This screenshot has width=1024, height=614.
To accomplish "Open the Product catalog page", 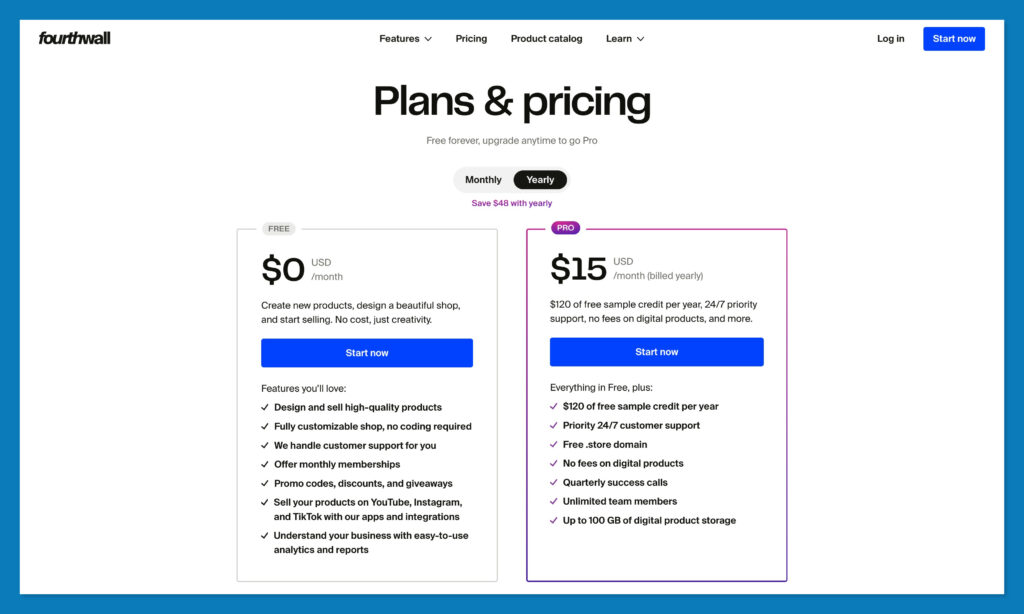I will pyautogui.click(x=546, y=38).
